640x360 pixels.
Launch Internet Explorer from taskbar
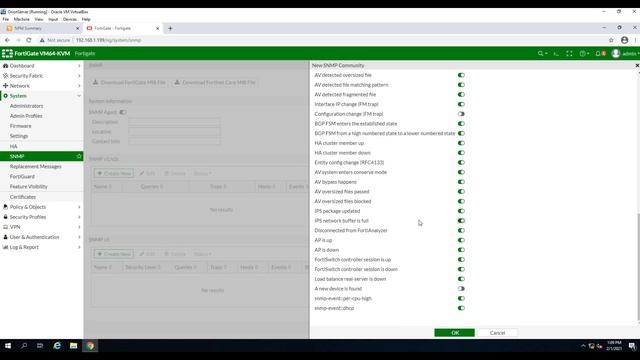point(57,346)
